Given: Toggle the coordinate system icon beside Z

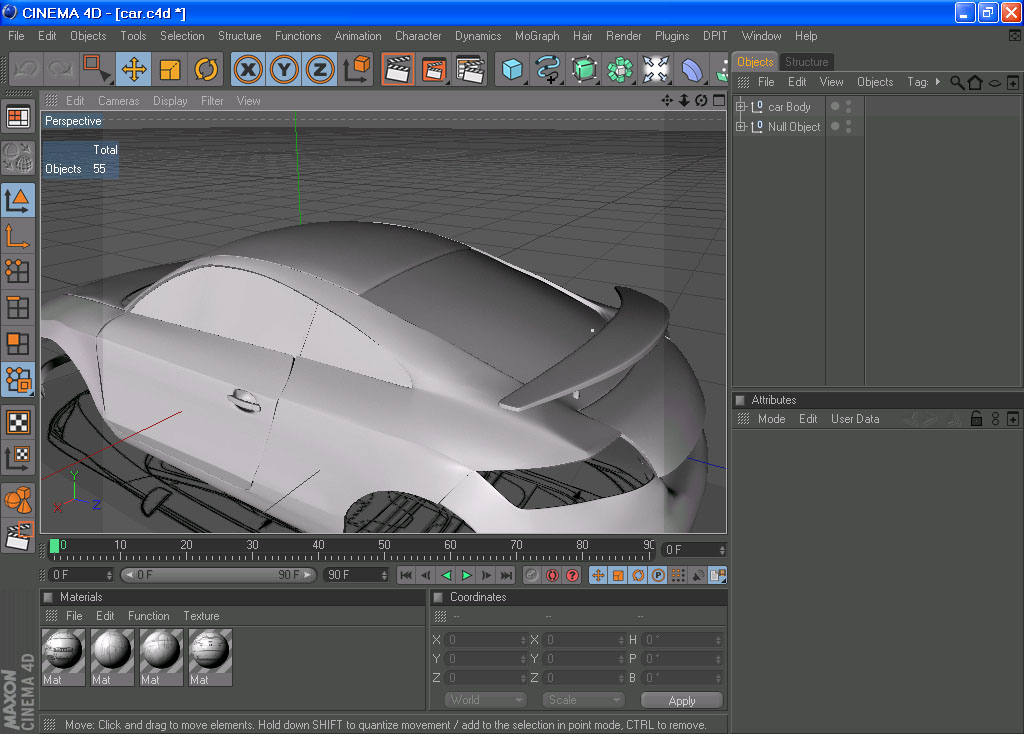Looking at the screenshot, I should (356, 69).
